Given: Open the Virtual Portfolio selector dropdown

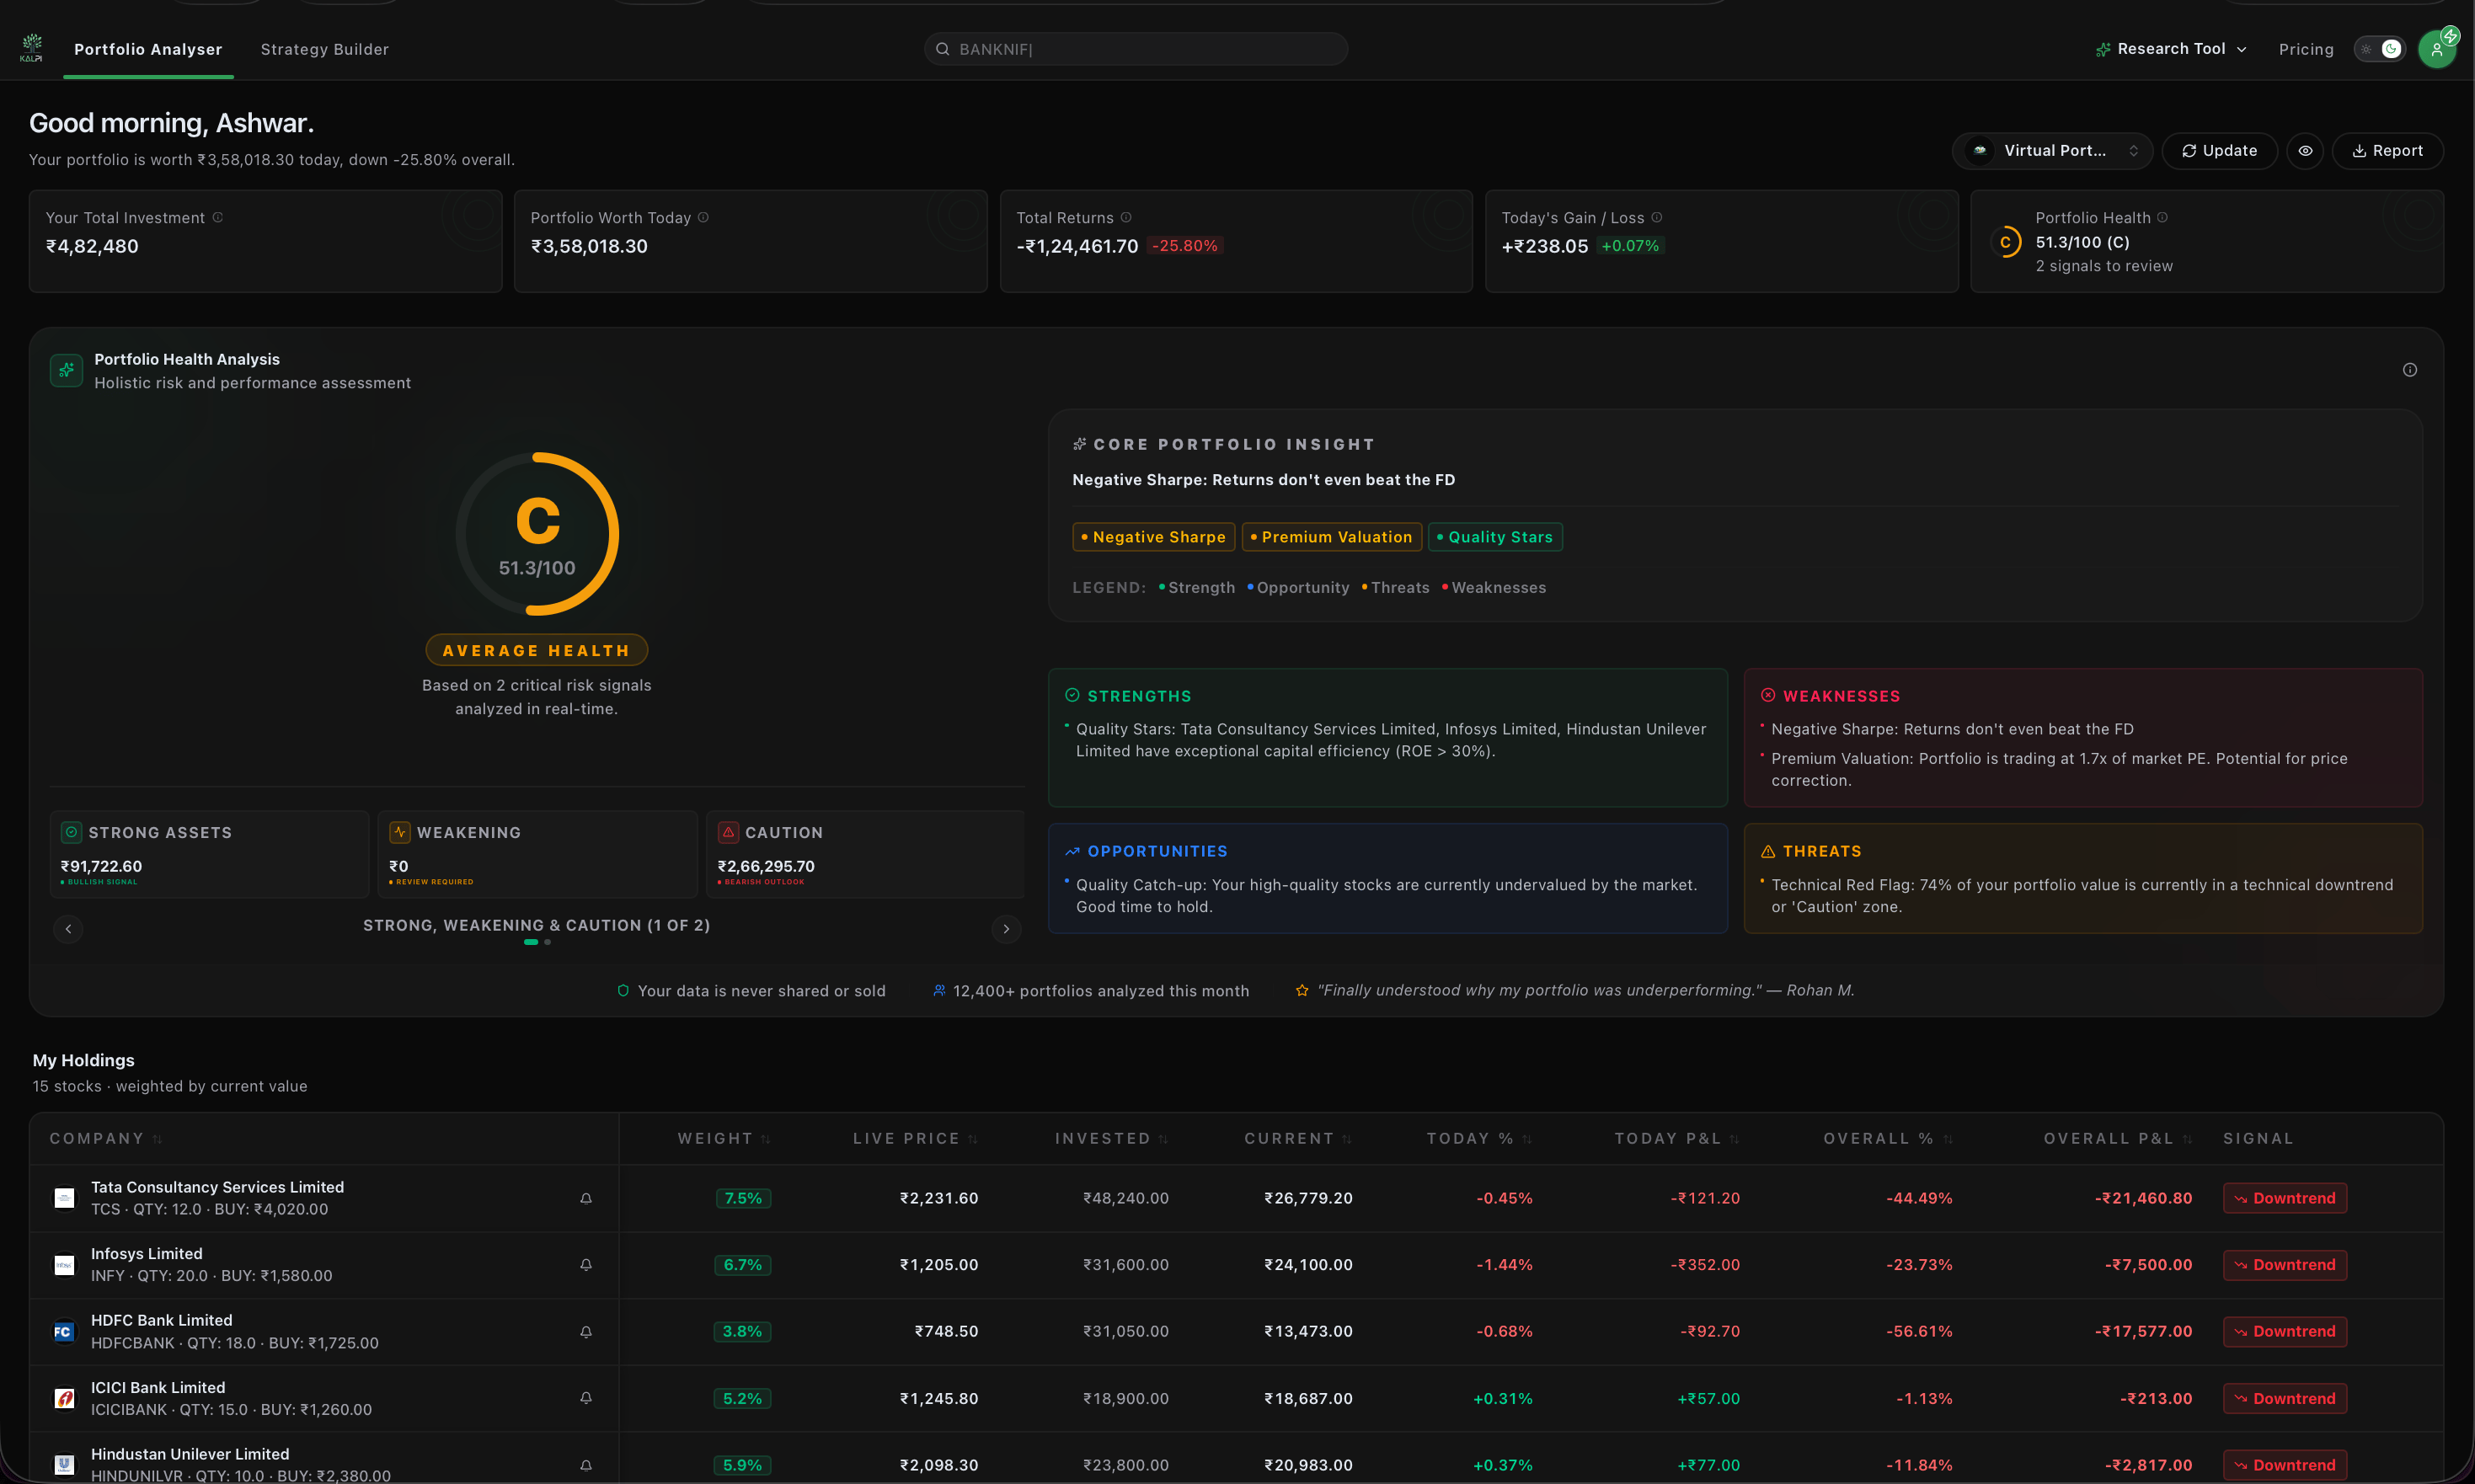Looking at the screenshot, I should 2052,151.
